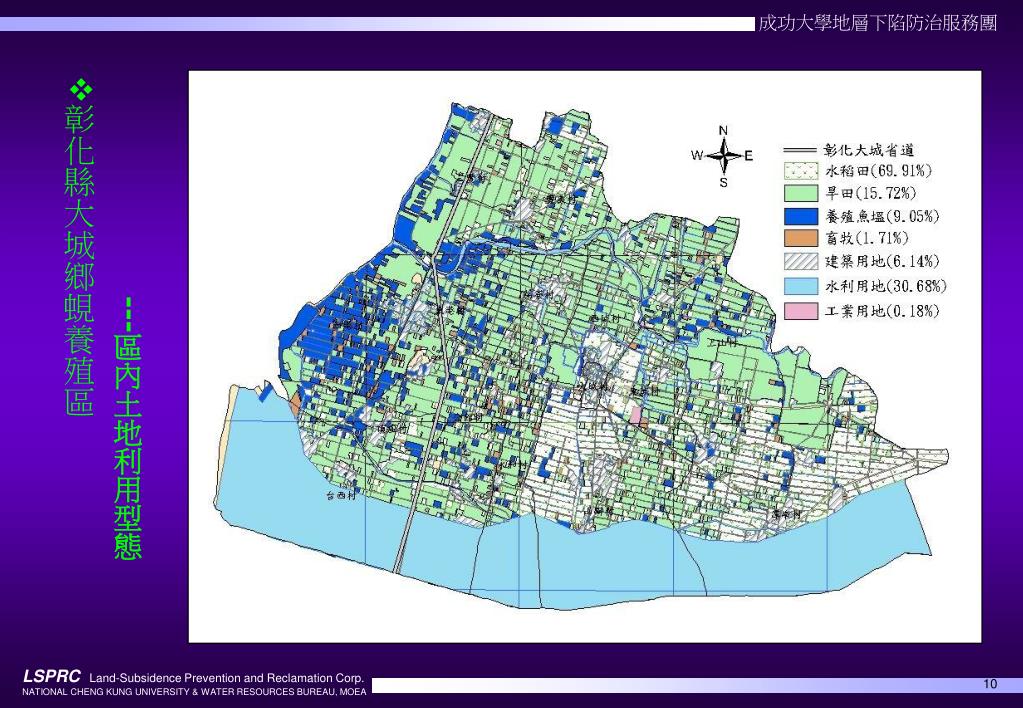This screenshot has width=1023, height=708.
Task: Select the hatched 建築用地 legend swatch
Action: coord(800,262)
